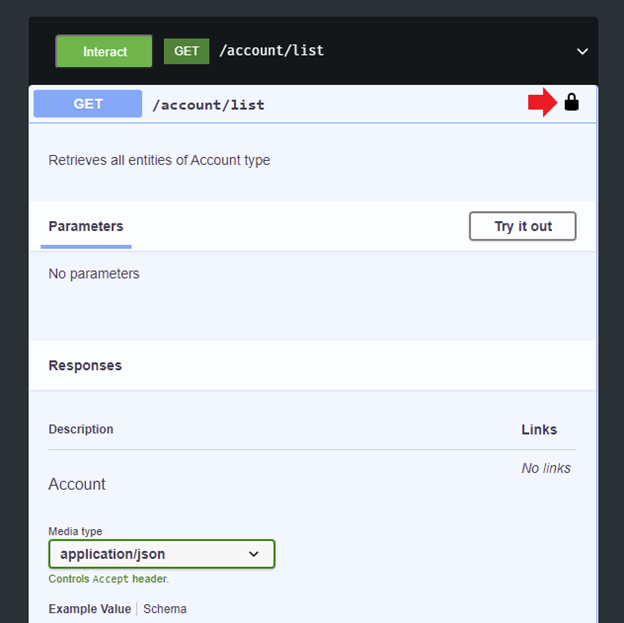The height and width of the screenshot is (623, 624).
Task: Click the Retrieves all entities description text
Action: 159,160
